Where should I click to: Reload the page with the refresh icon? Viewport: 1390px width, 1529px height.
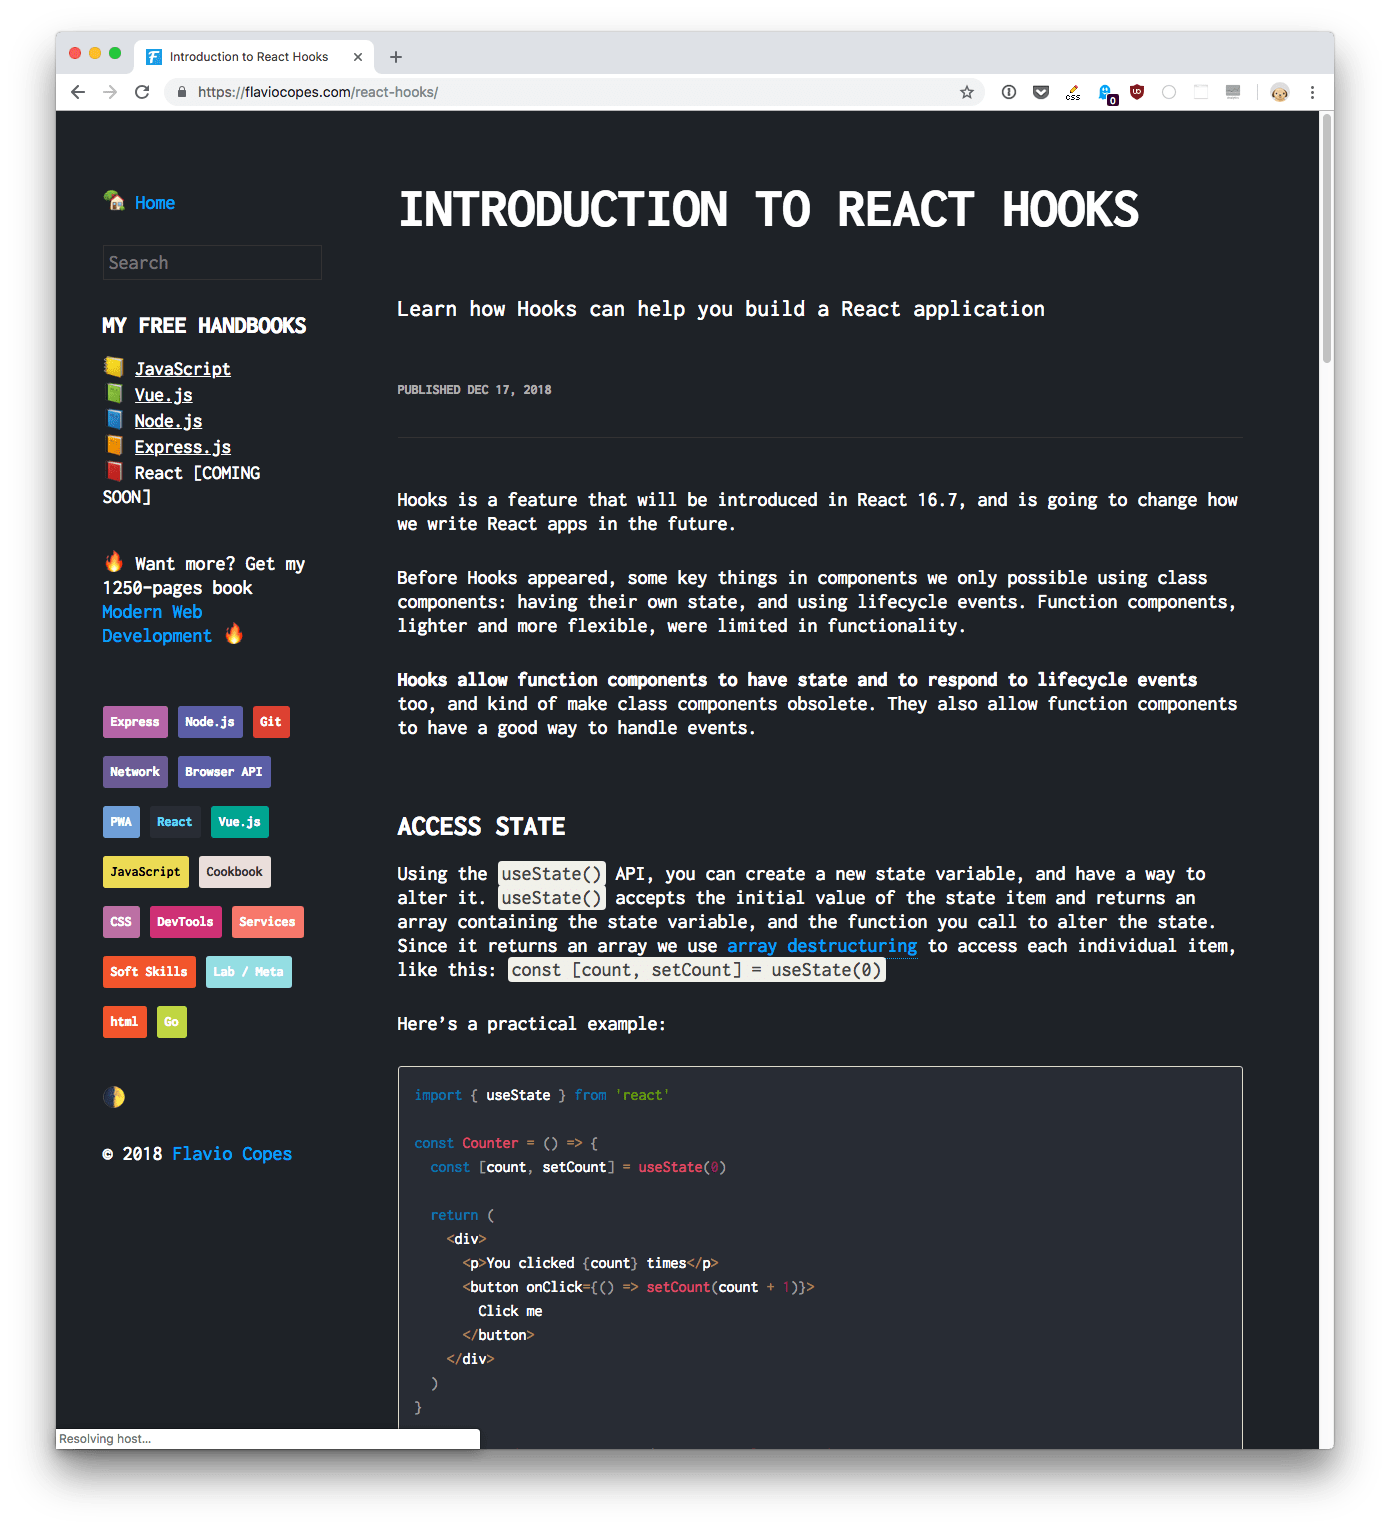[142, 91]
